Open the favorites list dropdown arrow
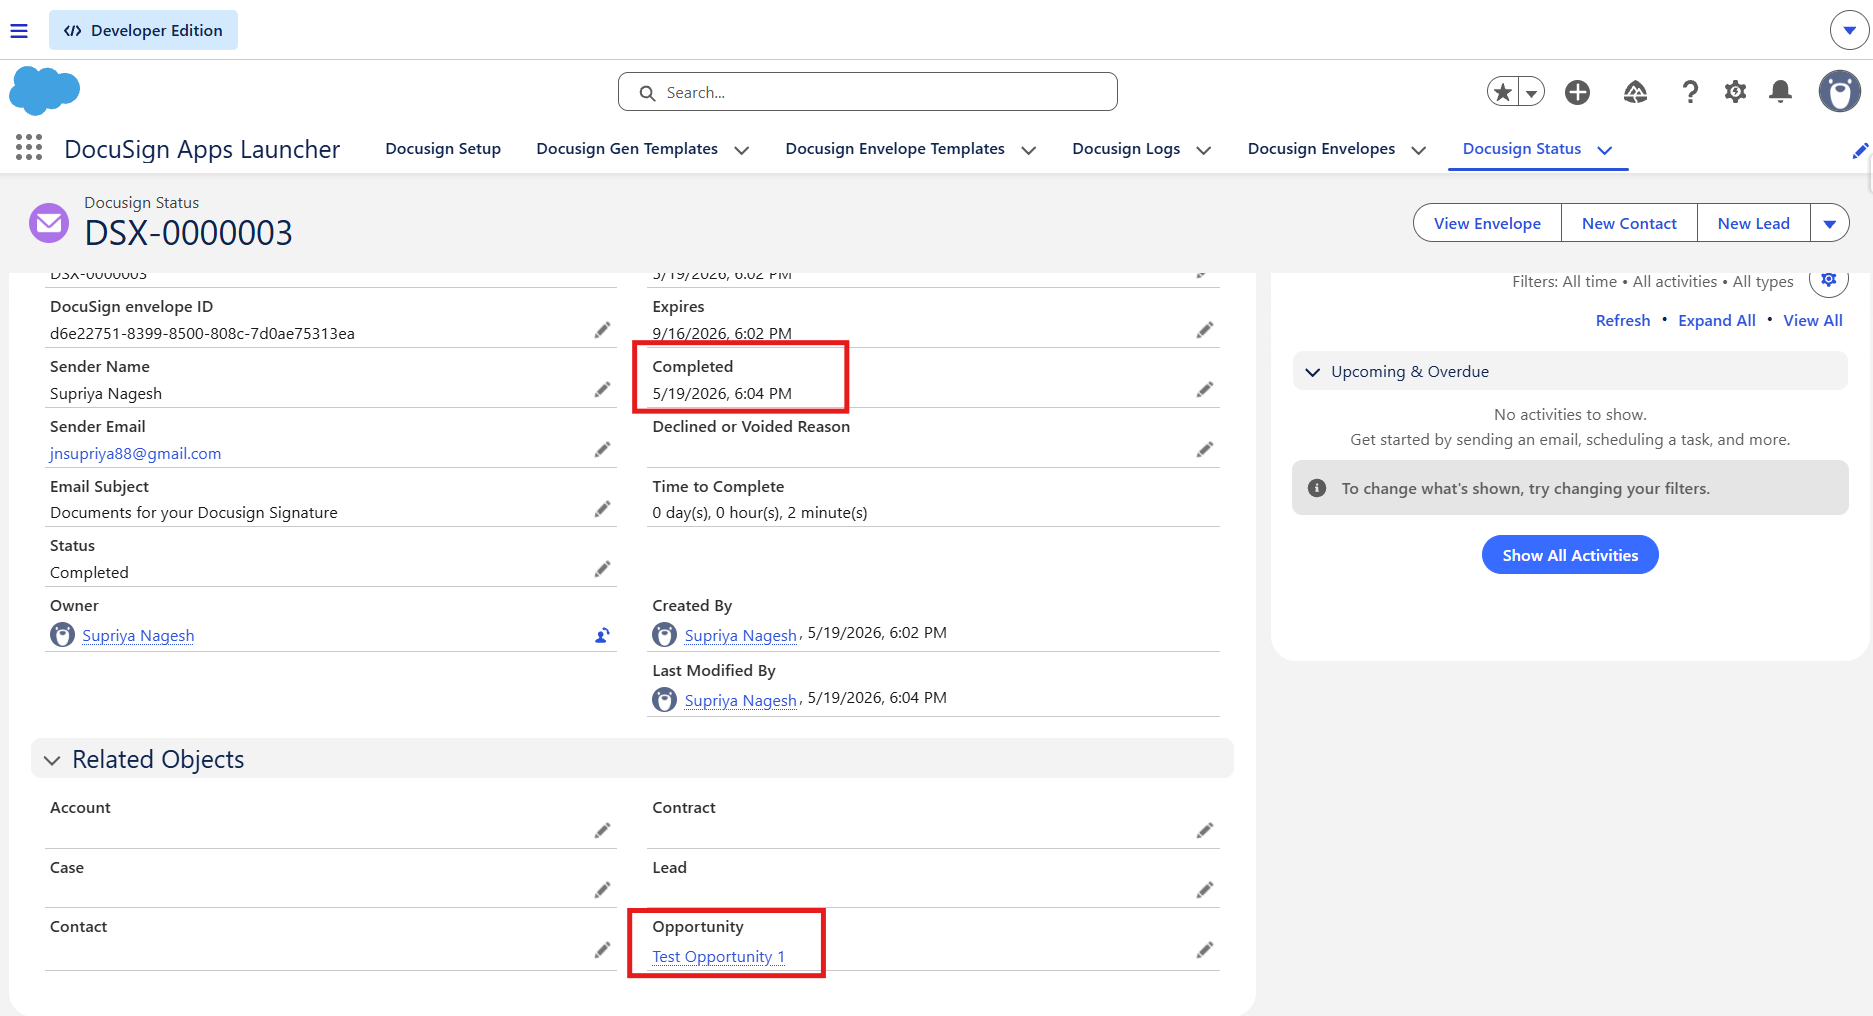 tap(1531, 92)
